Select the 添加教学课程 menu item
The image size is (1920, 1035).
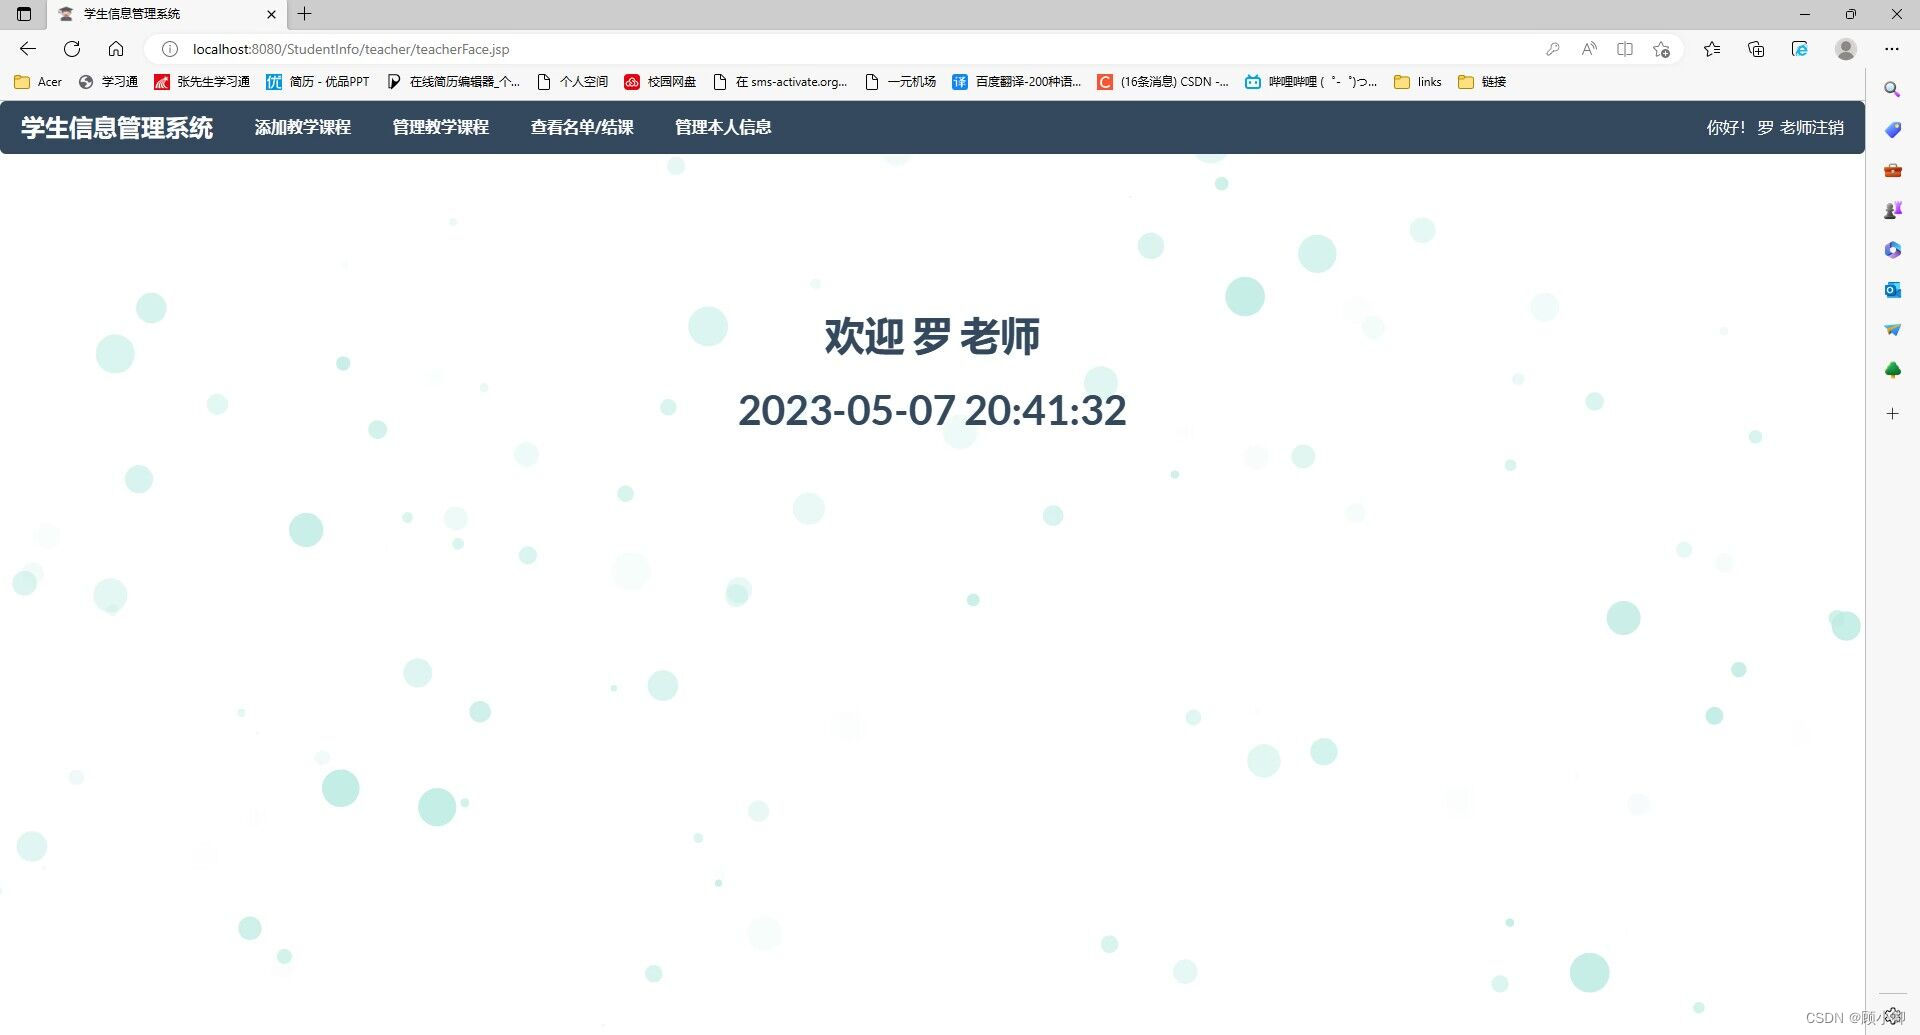pyautogui.click(x=303, y=127)
